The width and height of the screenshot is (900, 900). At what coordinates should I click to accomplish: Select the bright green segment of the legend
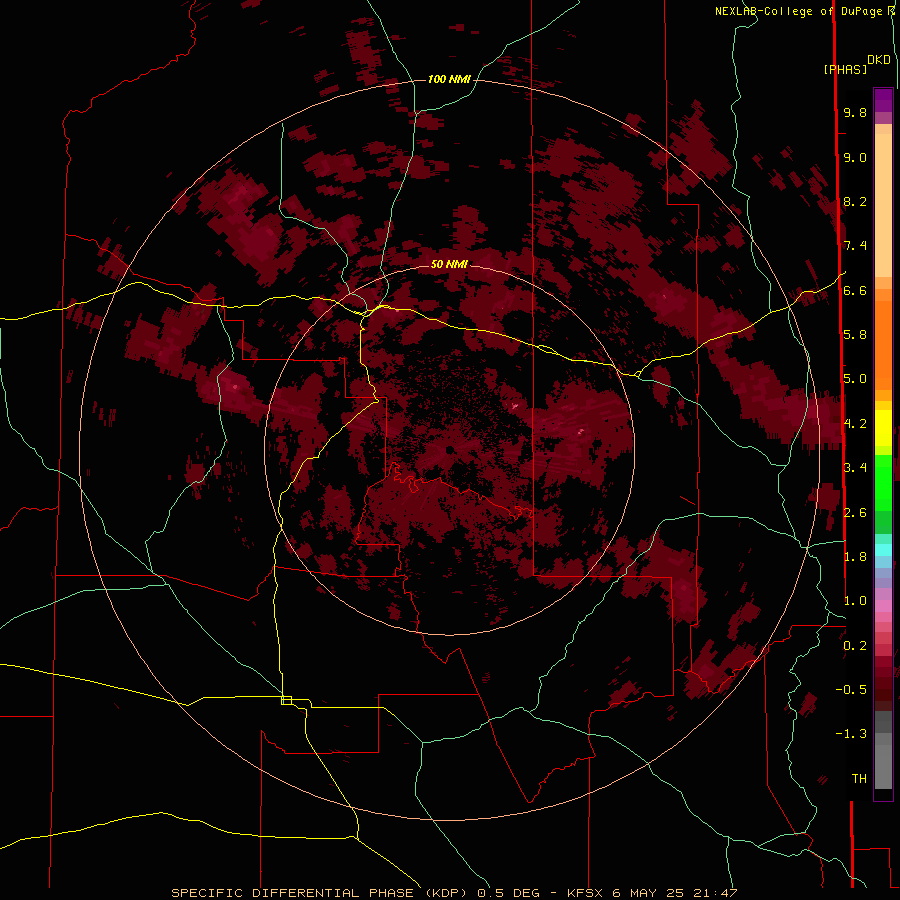pos(883,482)
